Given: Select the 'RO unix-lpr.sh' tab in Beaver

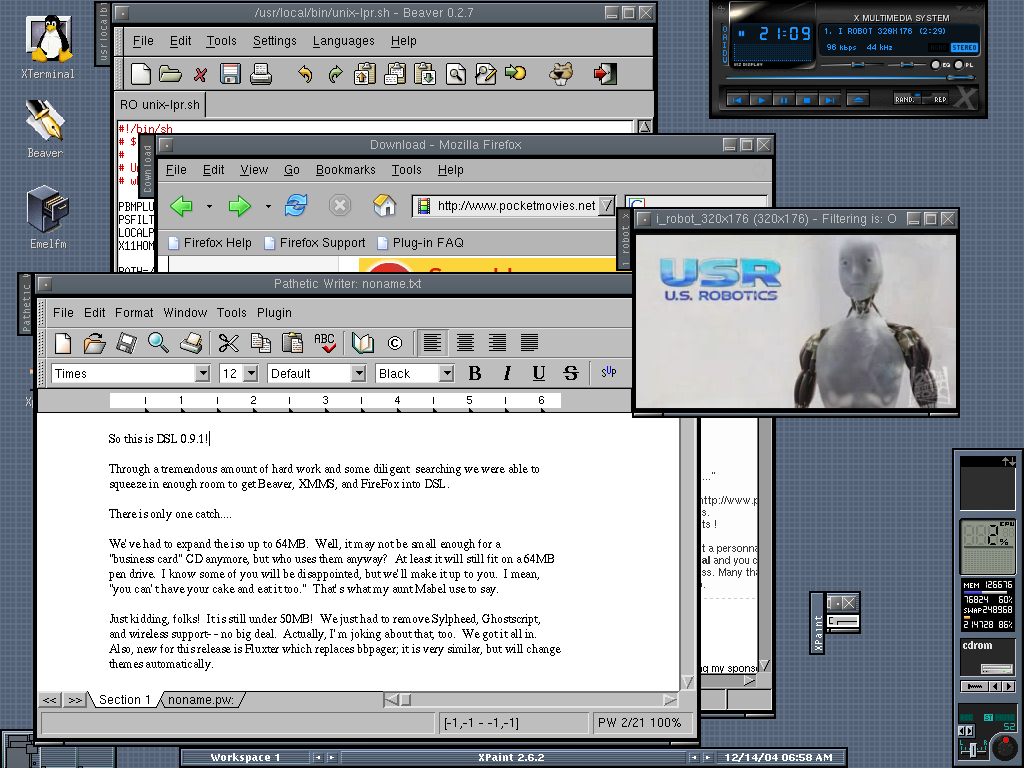Looking at the screenshot, I should tap(160, 104).
